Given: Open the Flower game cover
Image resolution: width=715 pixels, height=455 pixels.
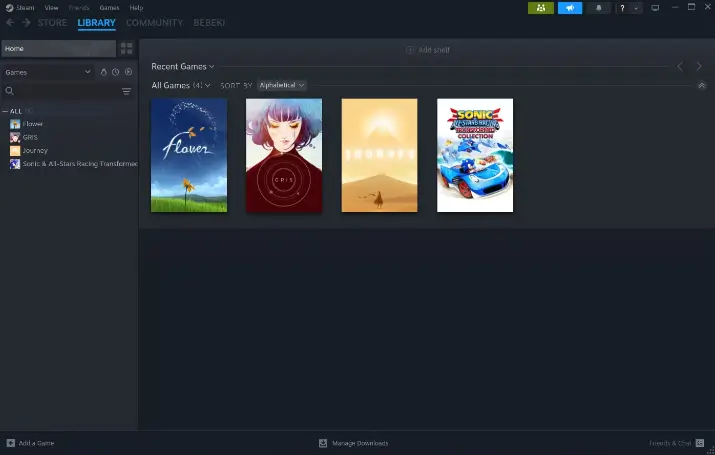Looking at the screenshot, I should [189, 155].
